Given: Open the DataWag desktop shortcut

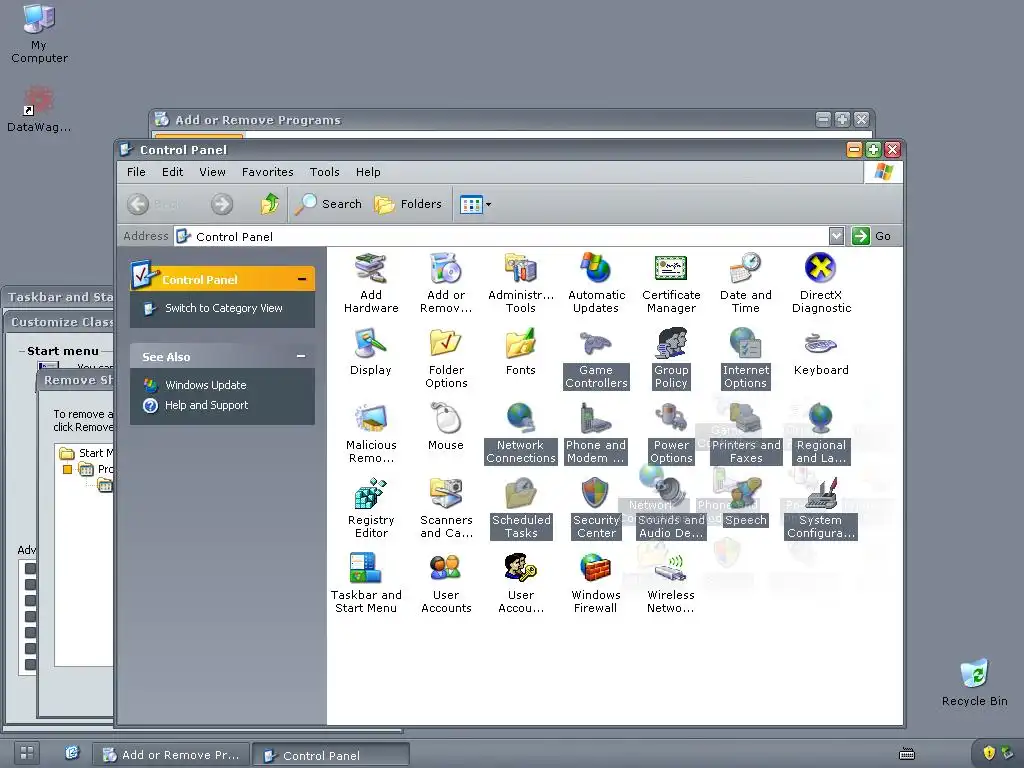Looking at the screenshot, I should pos(39,108).
